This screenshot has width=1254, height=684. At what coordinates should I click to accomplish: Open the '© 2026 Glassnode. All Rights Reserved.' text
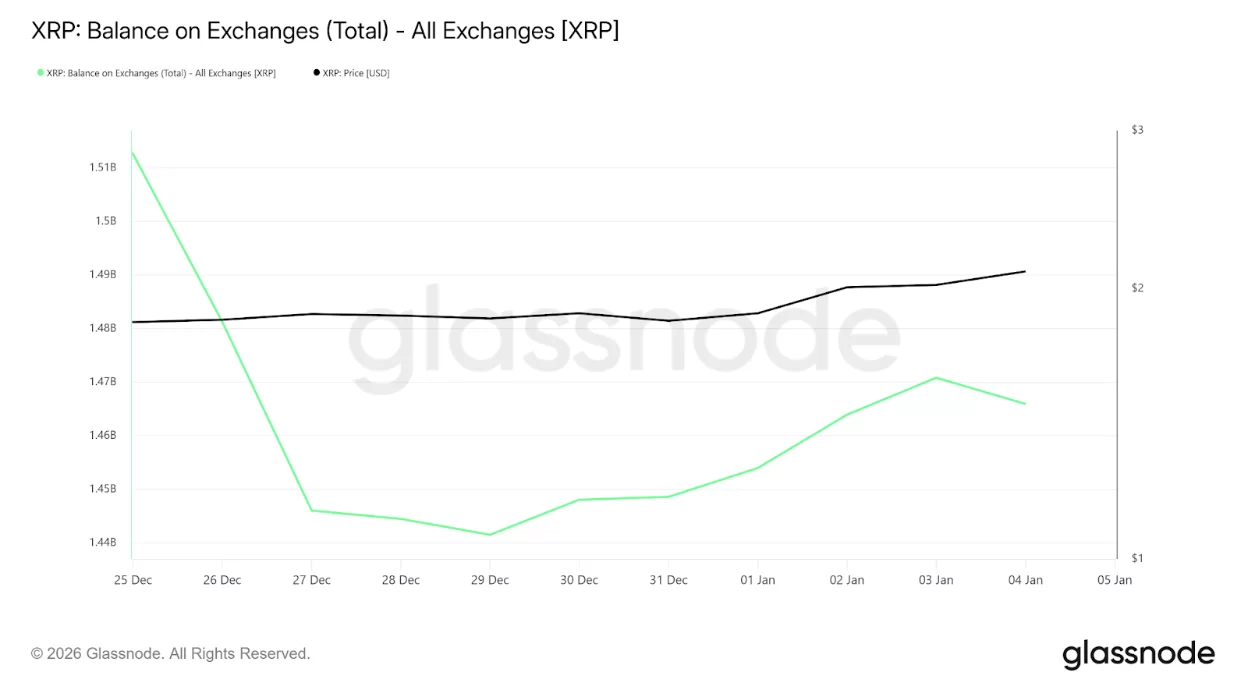pos(171,654)
